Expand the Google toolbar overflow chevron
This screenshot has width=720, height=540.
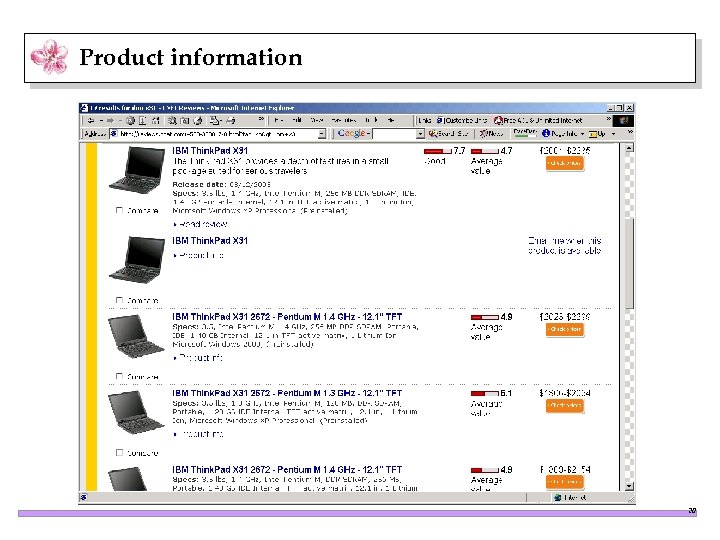pyautogui.click(x=630, y=132)
